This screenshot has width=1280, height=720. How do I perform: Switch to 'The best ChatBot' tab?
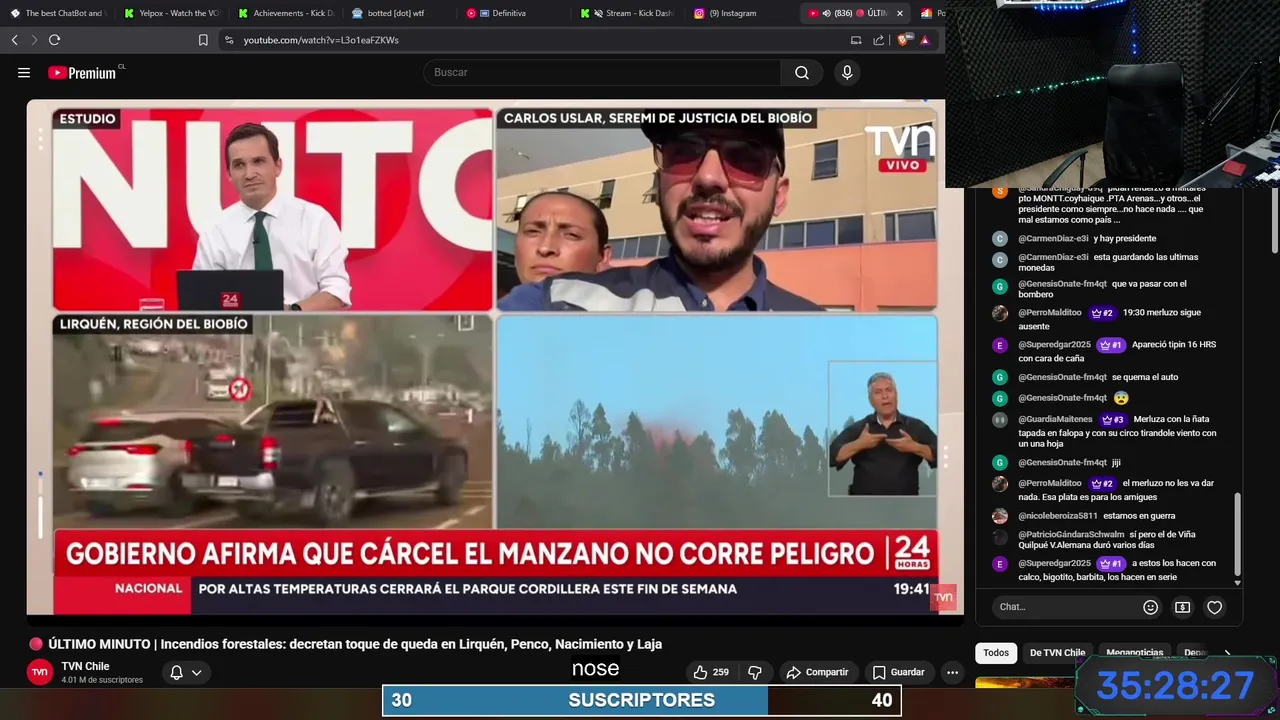[56, 13]
